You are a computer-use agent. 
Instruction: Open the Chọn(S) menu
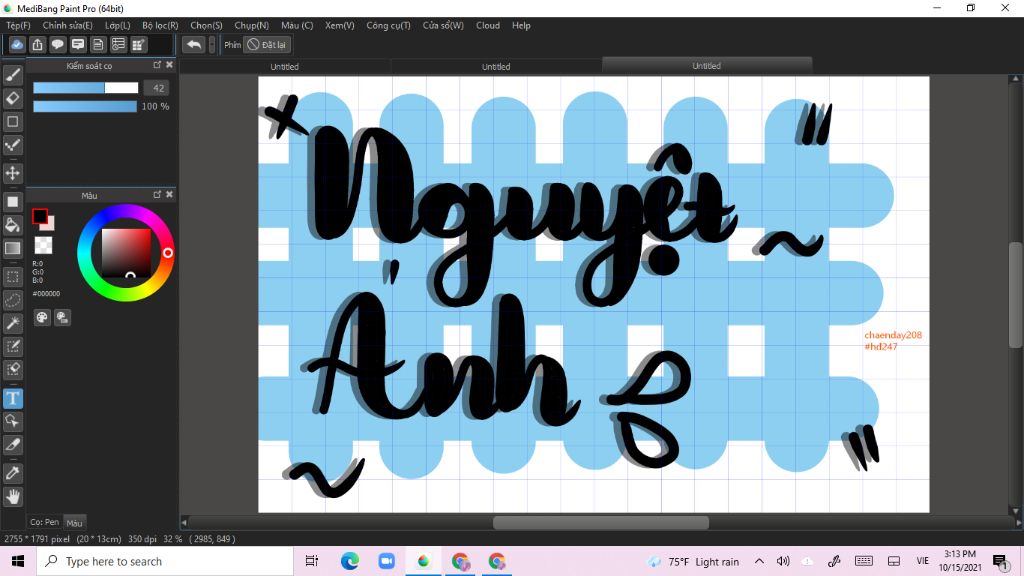coord(206,25)
